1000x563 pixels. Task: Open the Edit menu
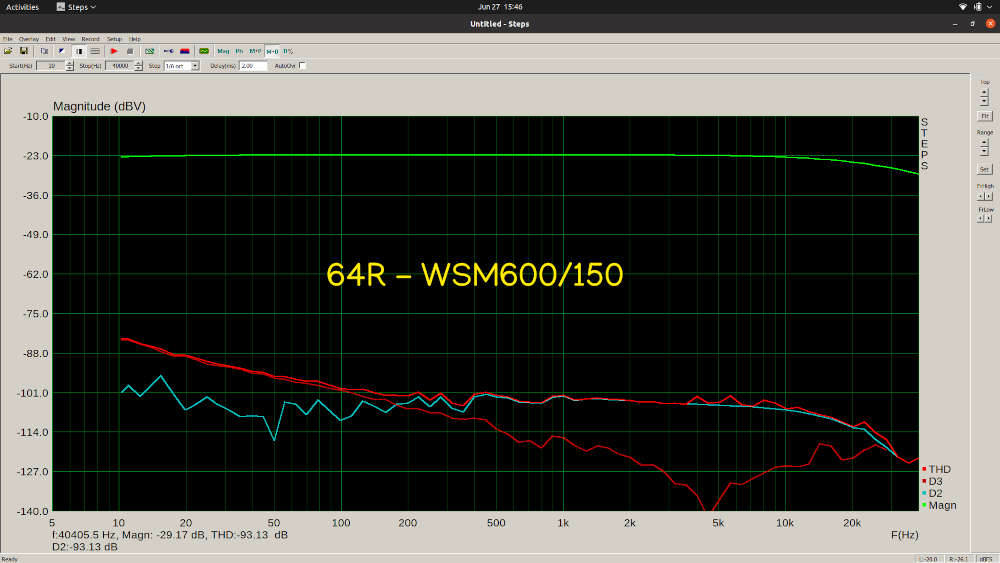[50, 40]
